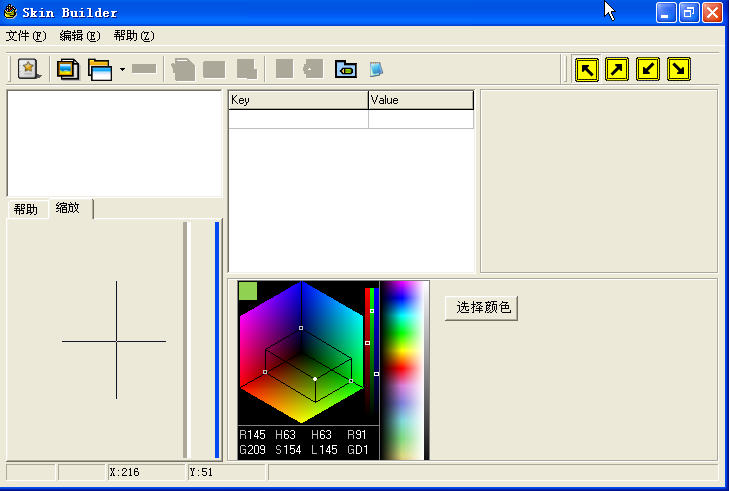Click the yellow up-left arrow button
This screenshot has height=491, width=729.
point(587,70)
